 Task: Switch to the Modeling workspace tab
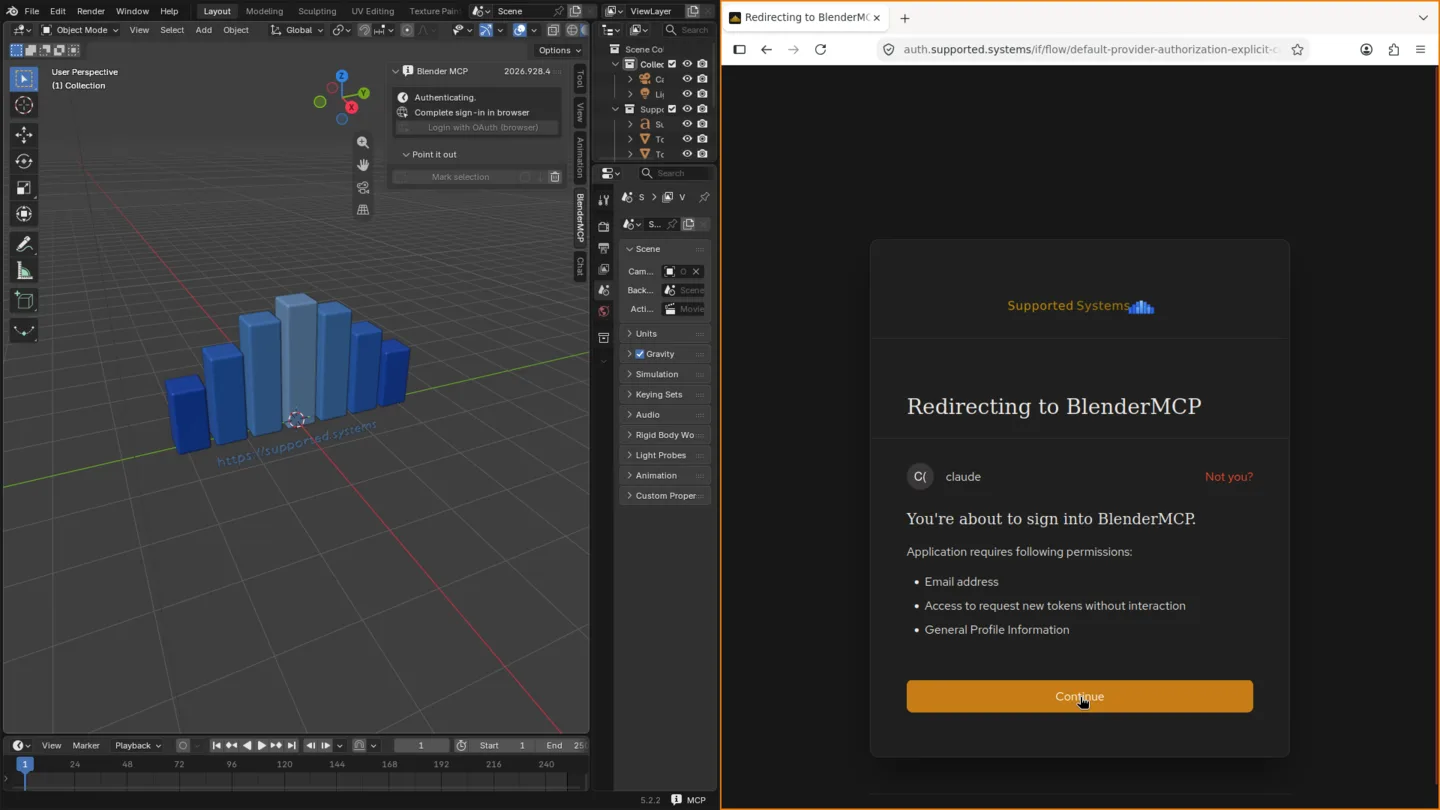(264, 11)
